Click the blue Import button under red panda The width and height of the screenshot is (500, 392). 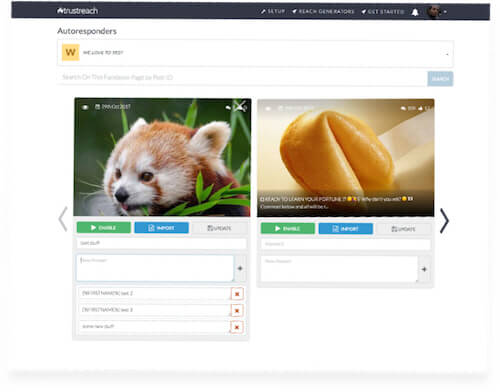pyautogui.click(x=161, y=228)
